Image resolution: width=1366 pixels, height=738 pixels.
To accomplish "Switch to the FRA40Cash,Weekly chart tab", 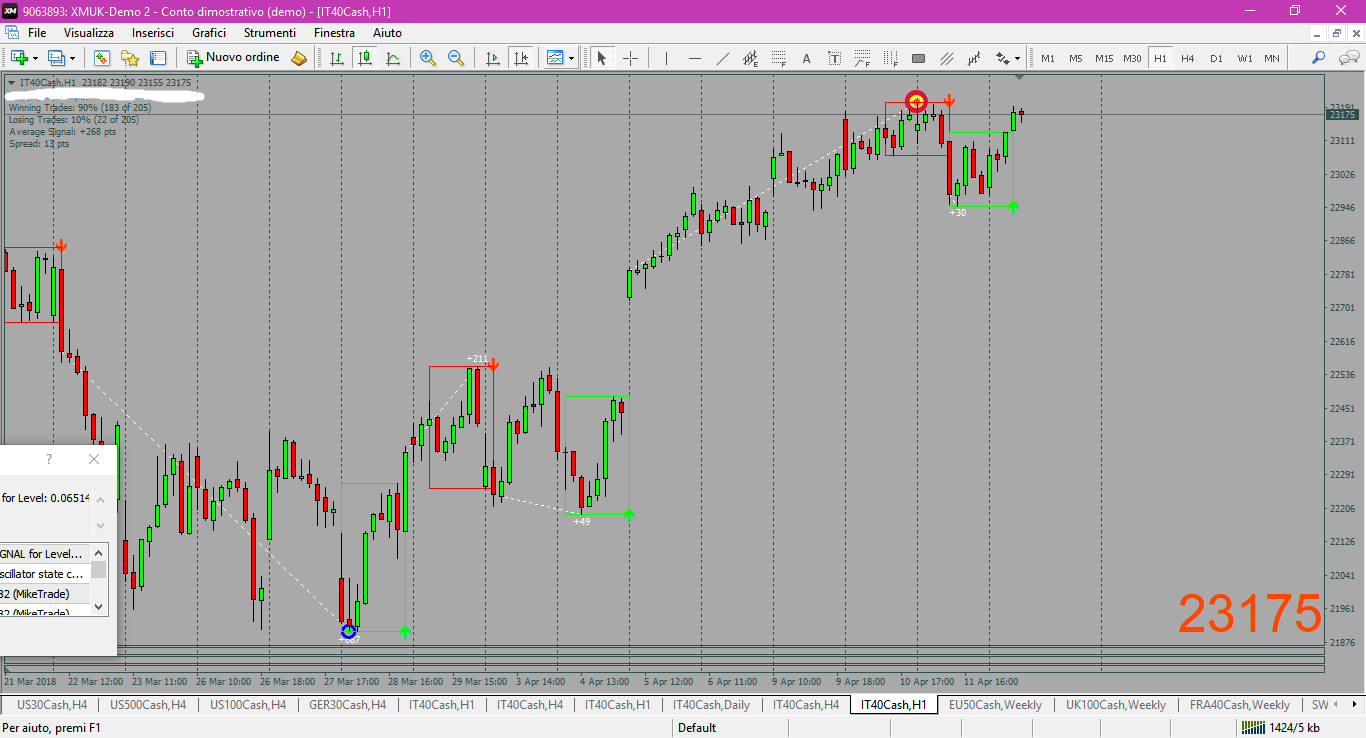I will 1240,705.
